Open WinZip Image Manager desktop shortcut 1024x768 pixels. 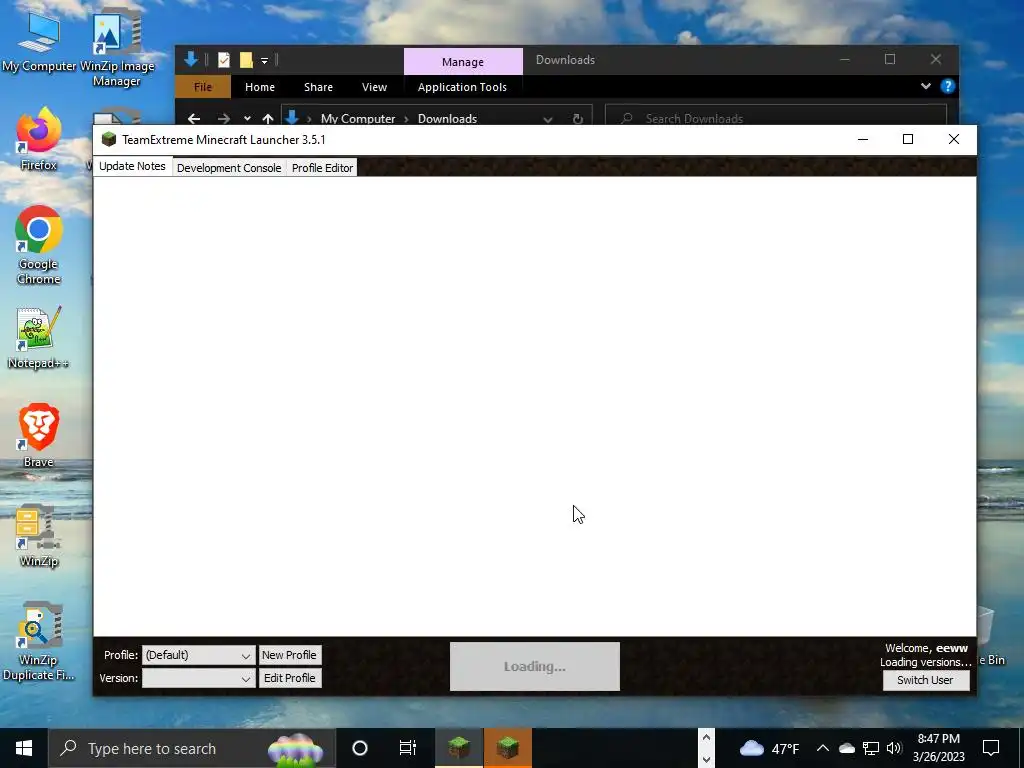(117, 47)
